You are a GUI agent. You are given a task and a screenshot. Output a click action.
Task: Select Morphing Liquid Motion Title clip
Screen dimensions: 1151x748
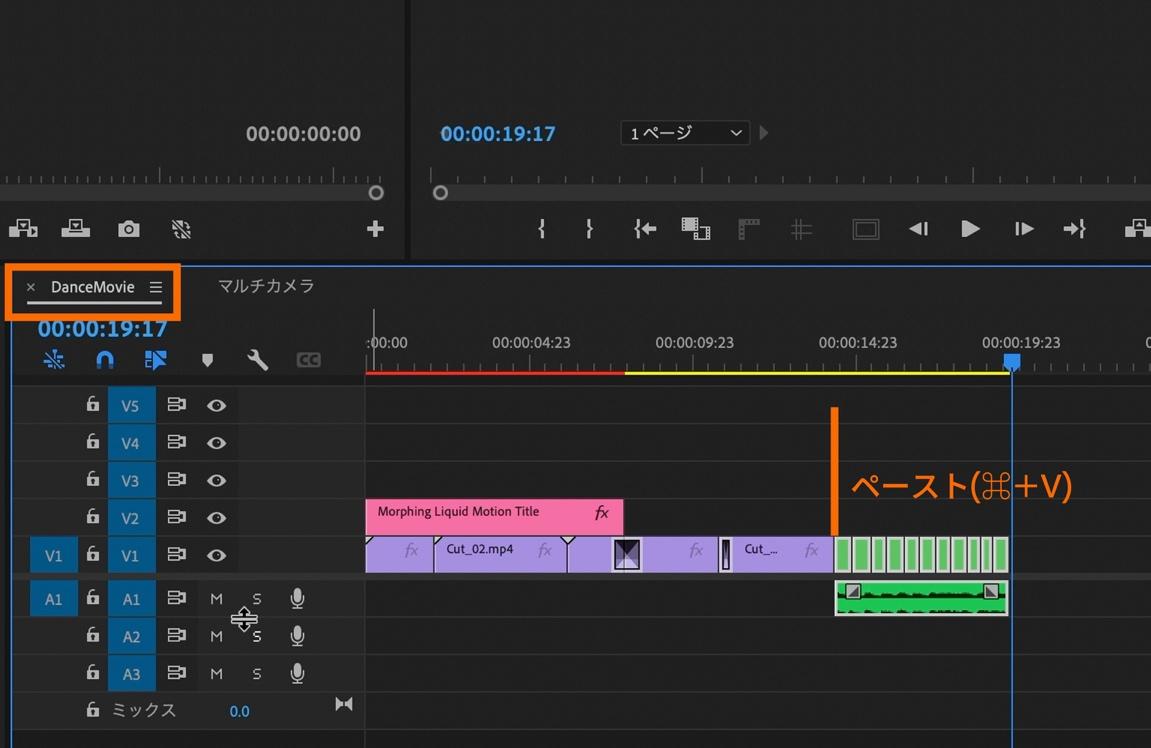[494, 517]
